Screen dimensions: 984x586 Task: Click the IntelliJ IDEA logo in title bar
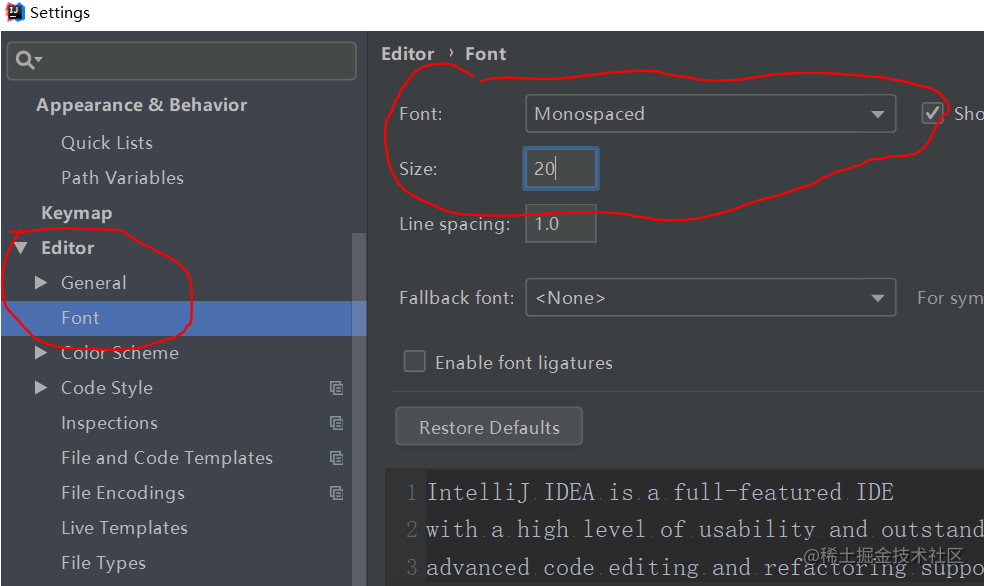point(14,12)
